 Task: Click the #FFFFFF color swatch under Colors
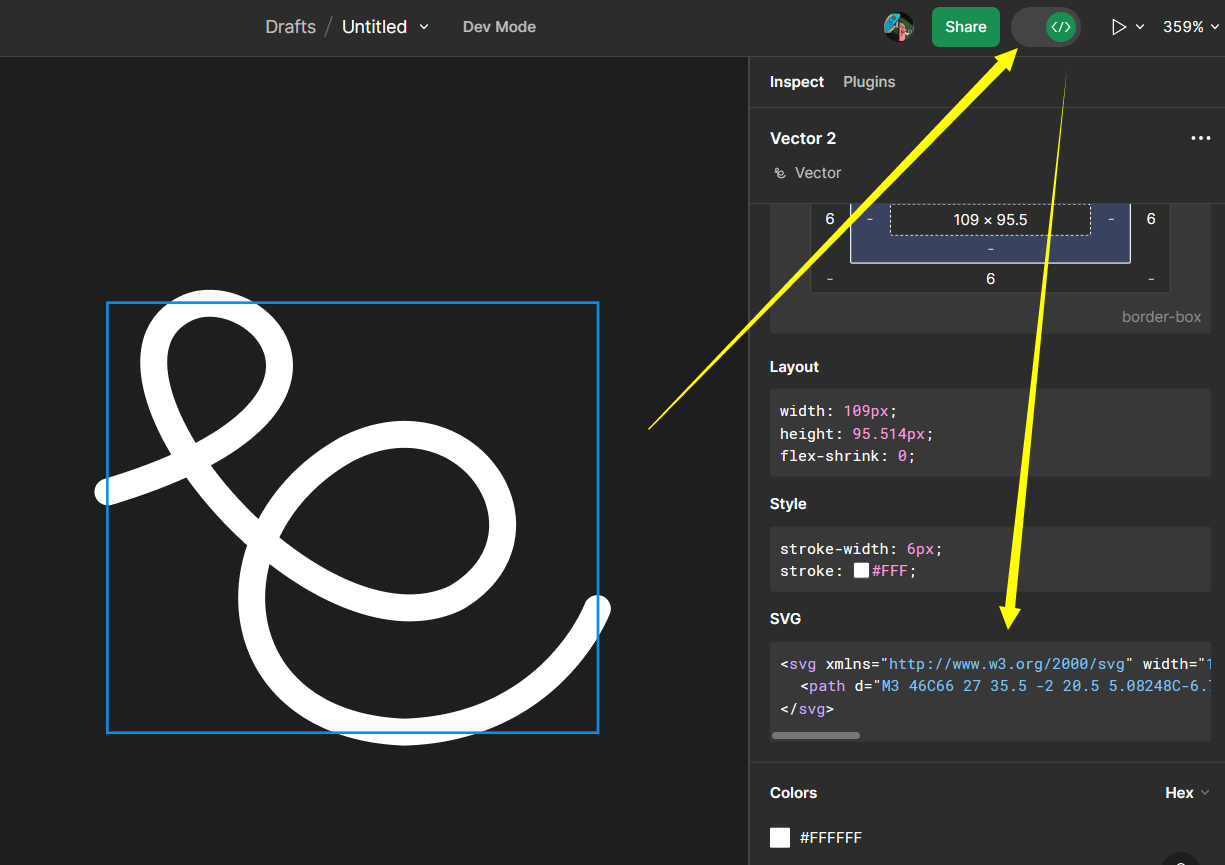click(779, 837)
